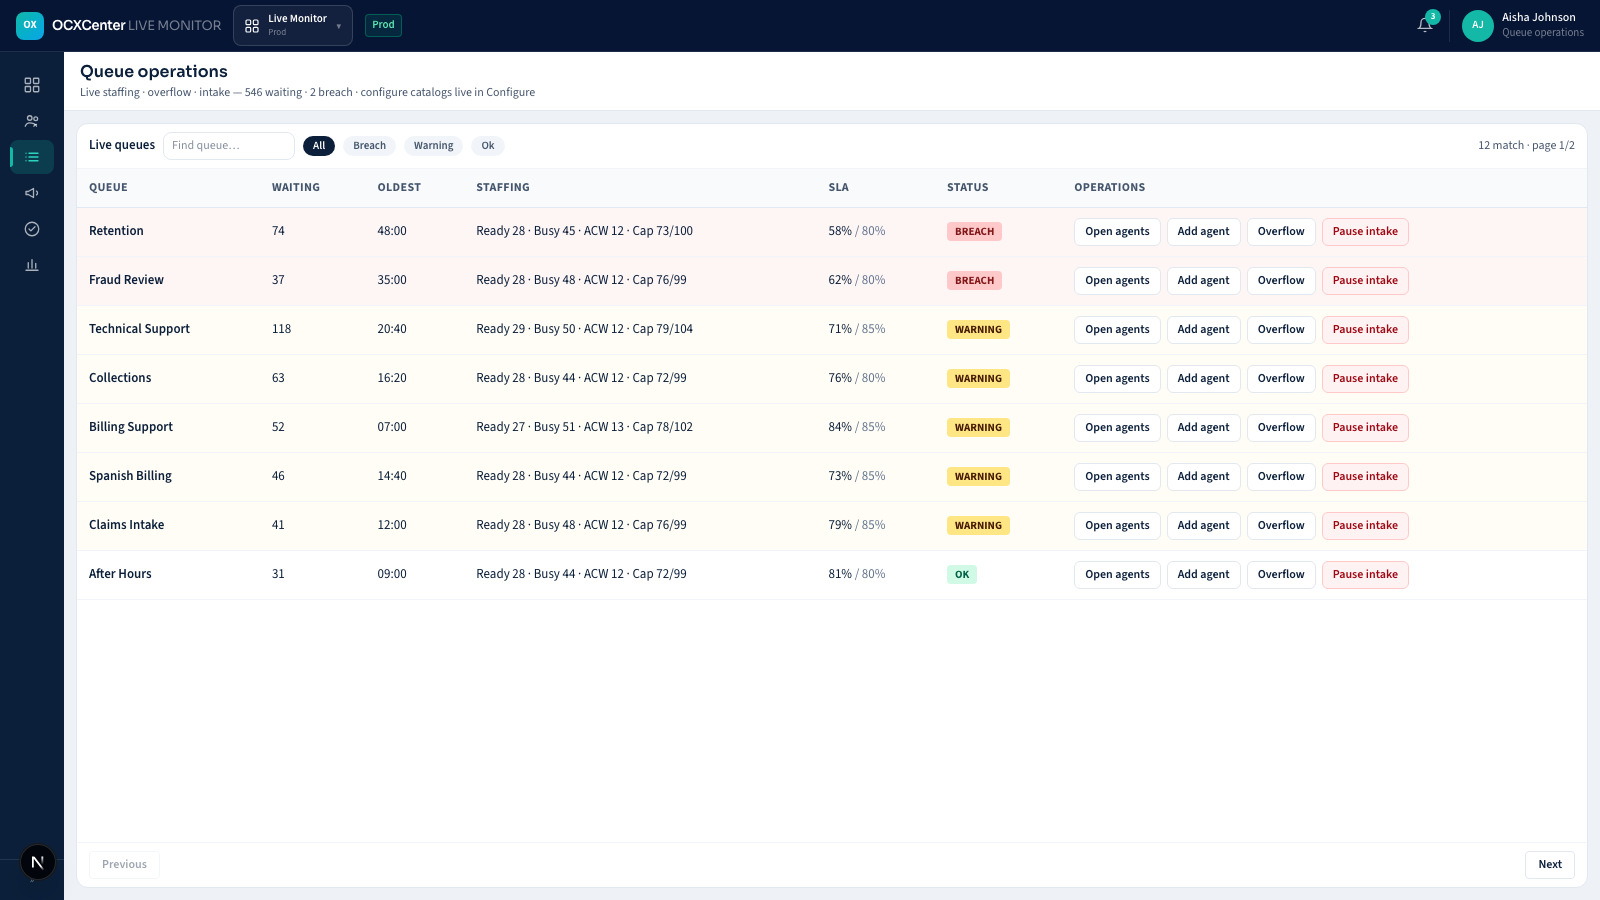Filter queues by Breach
The width and height of the screenshot is (1600, 900).
369,146
